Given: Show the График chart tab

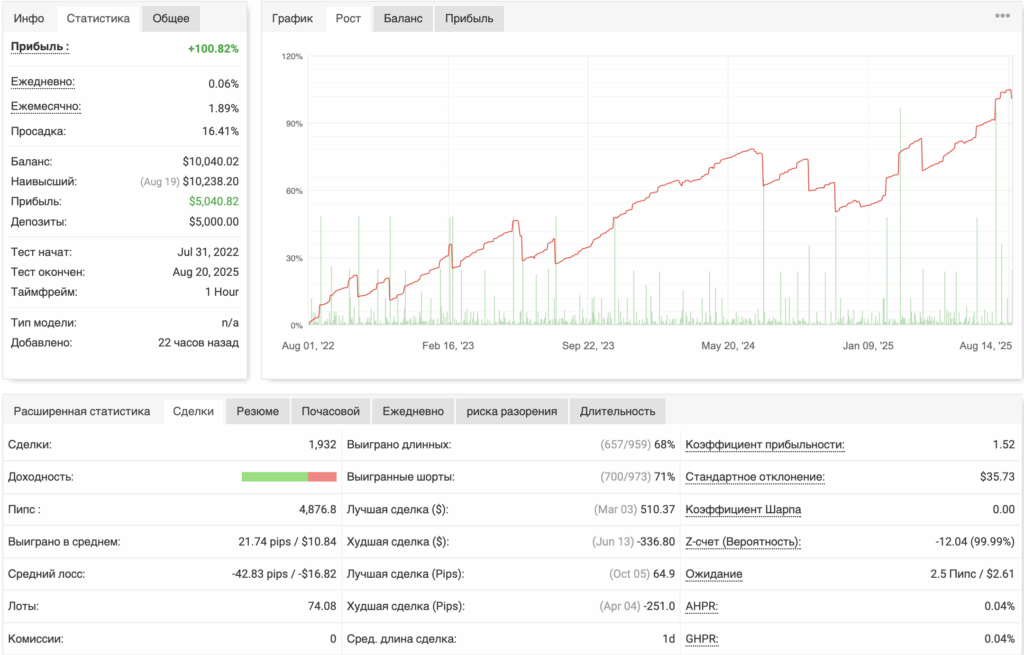Looking at the screenshot, I should tap(293, 18).
